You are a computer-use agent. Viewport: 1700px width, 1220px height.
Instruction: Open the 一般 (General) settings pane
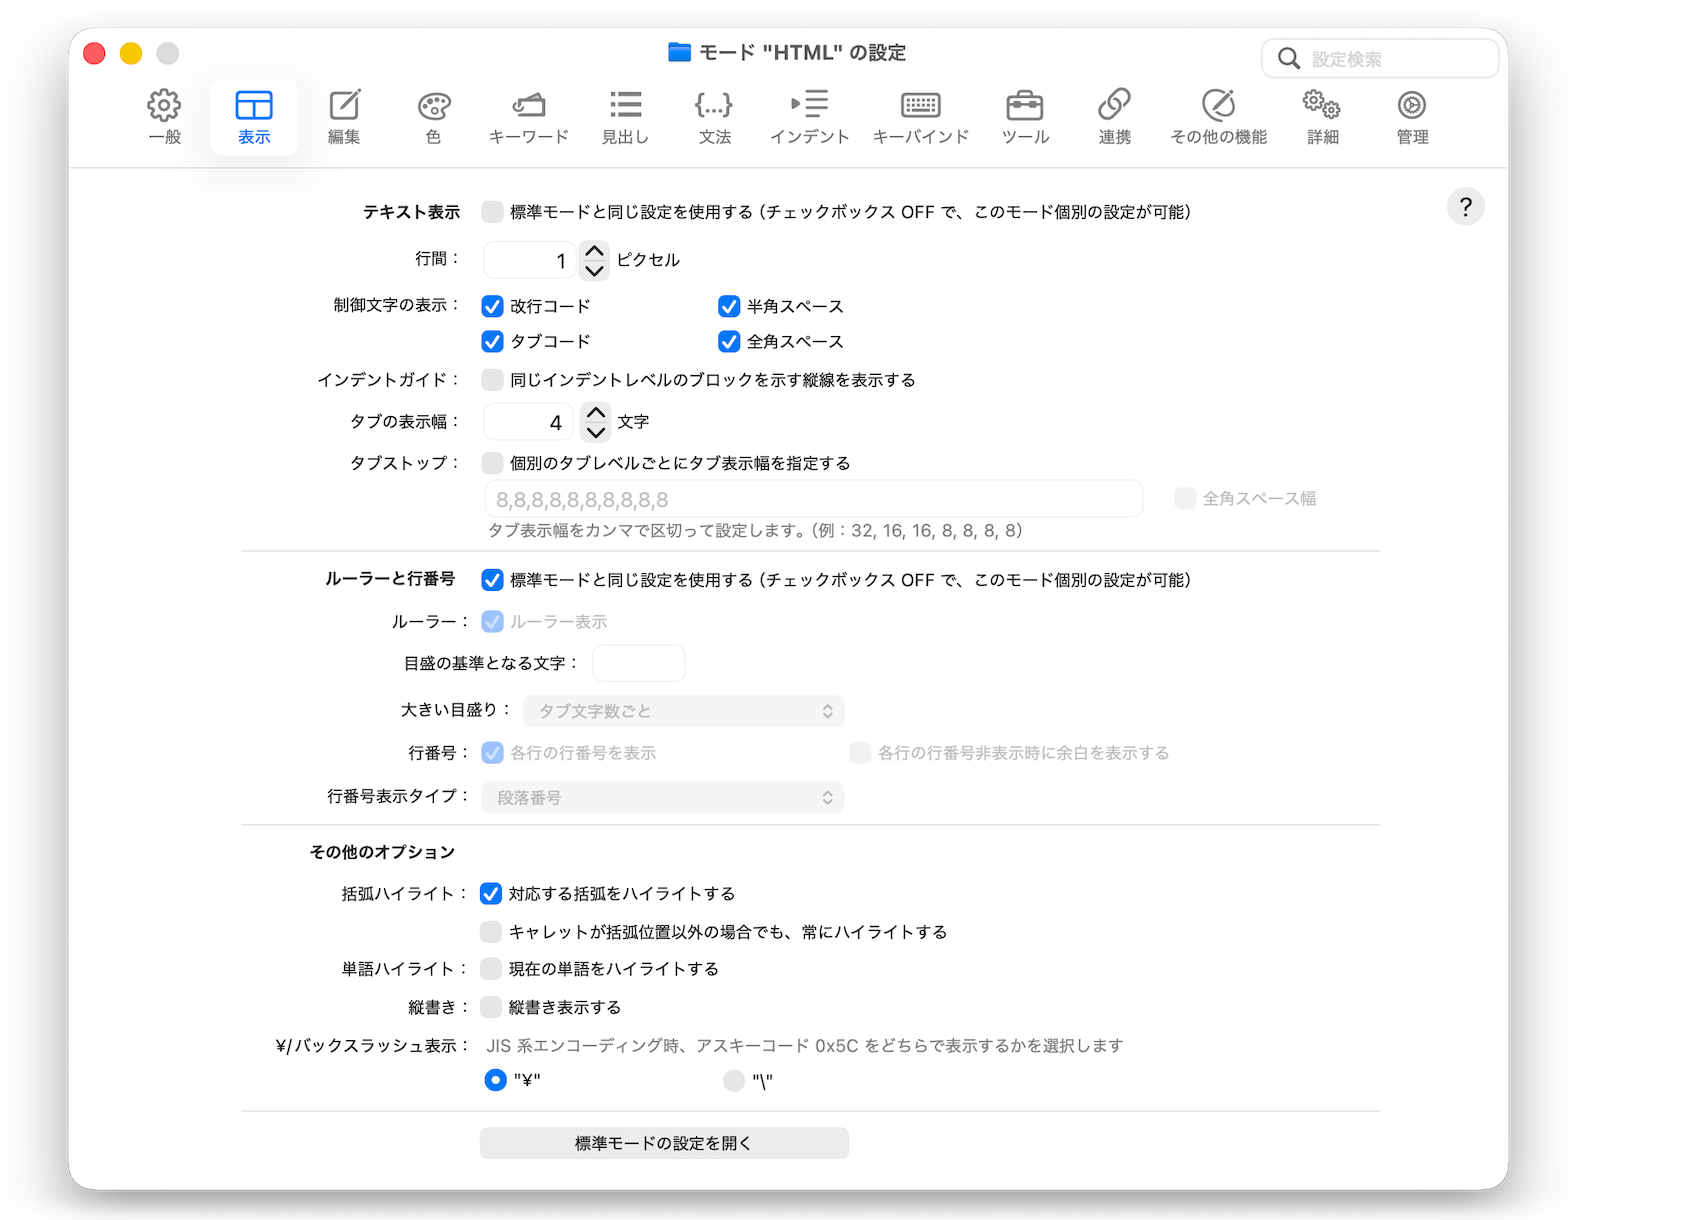click(164, 116)
